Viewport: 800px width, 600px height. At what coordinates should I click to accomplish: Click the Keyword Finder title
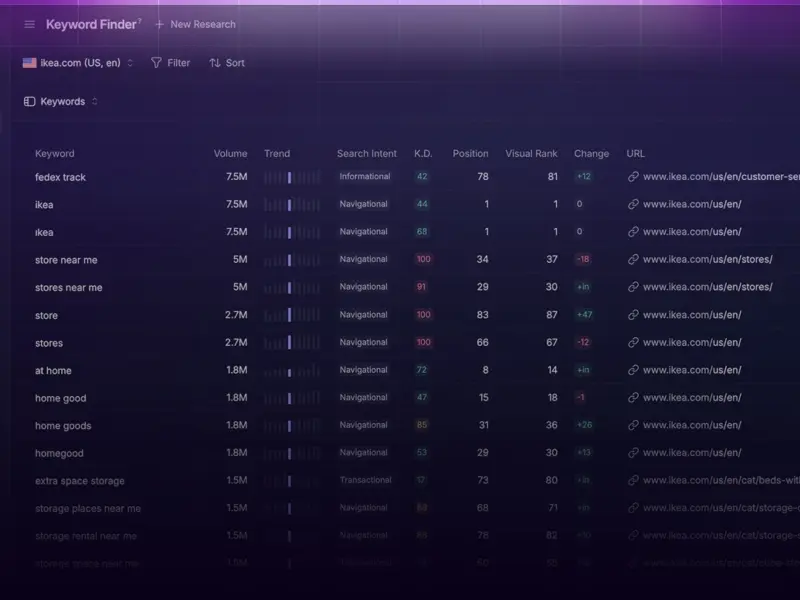91,24
